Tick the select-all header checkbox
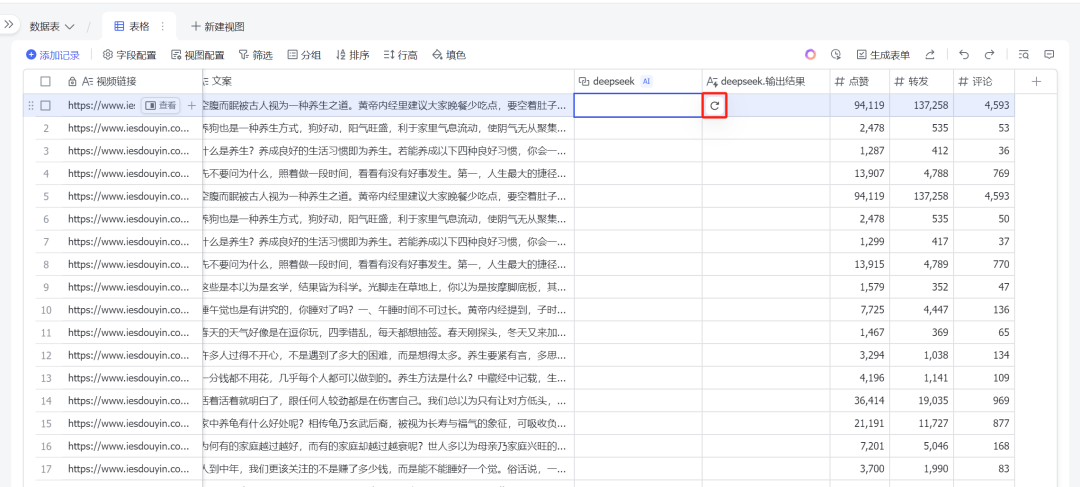This screenshot has height=487, width=1080. tap(45, 81)
